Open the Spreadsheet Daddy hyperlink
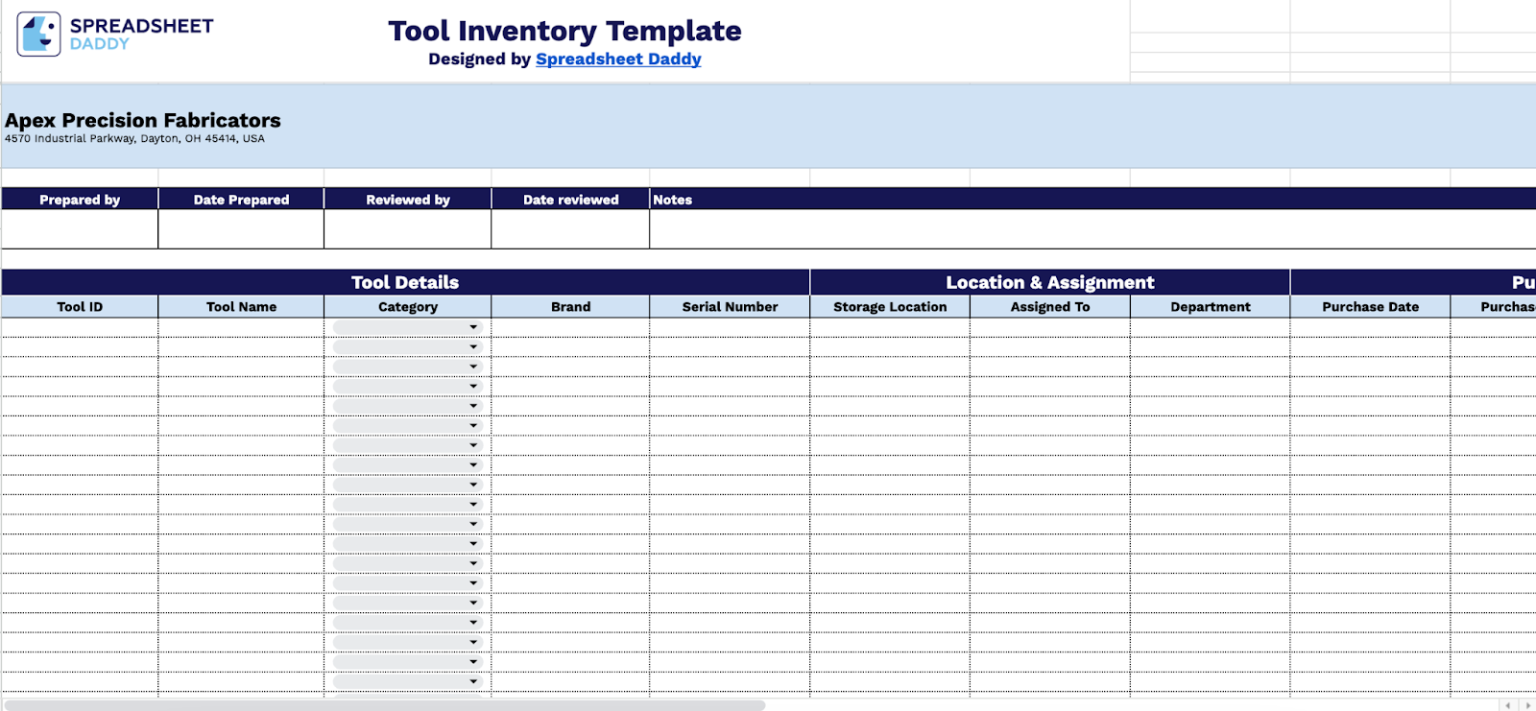This screenshot has width=1536, height=711. (617, 59)
